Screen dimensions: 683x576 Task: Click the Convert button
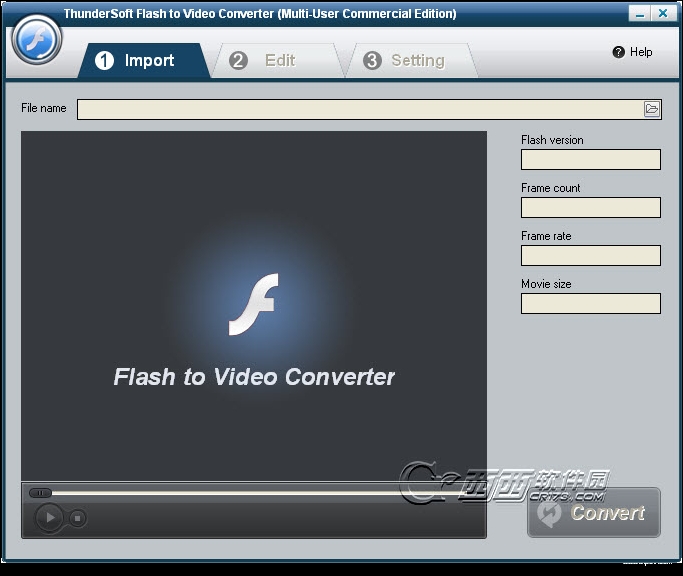tap(594, 513)
